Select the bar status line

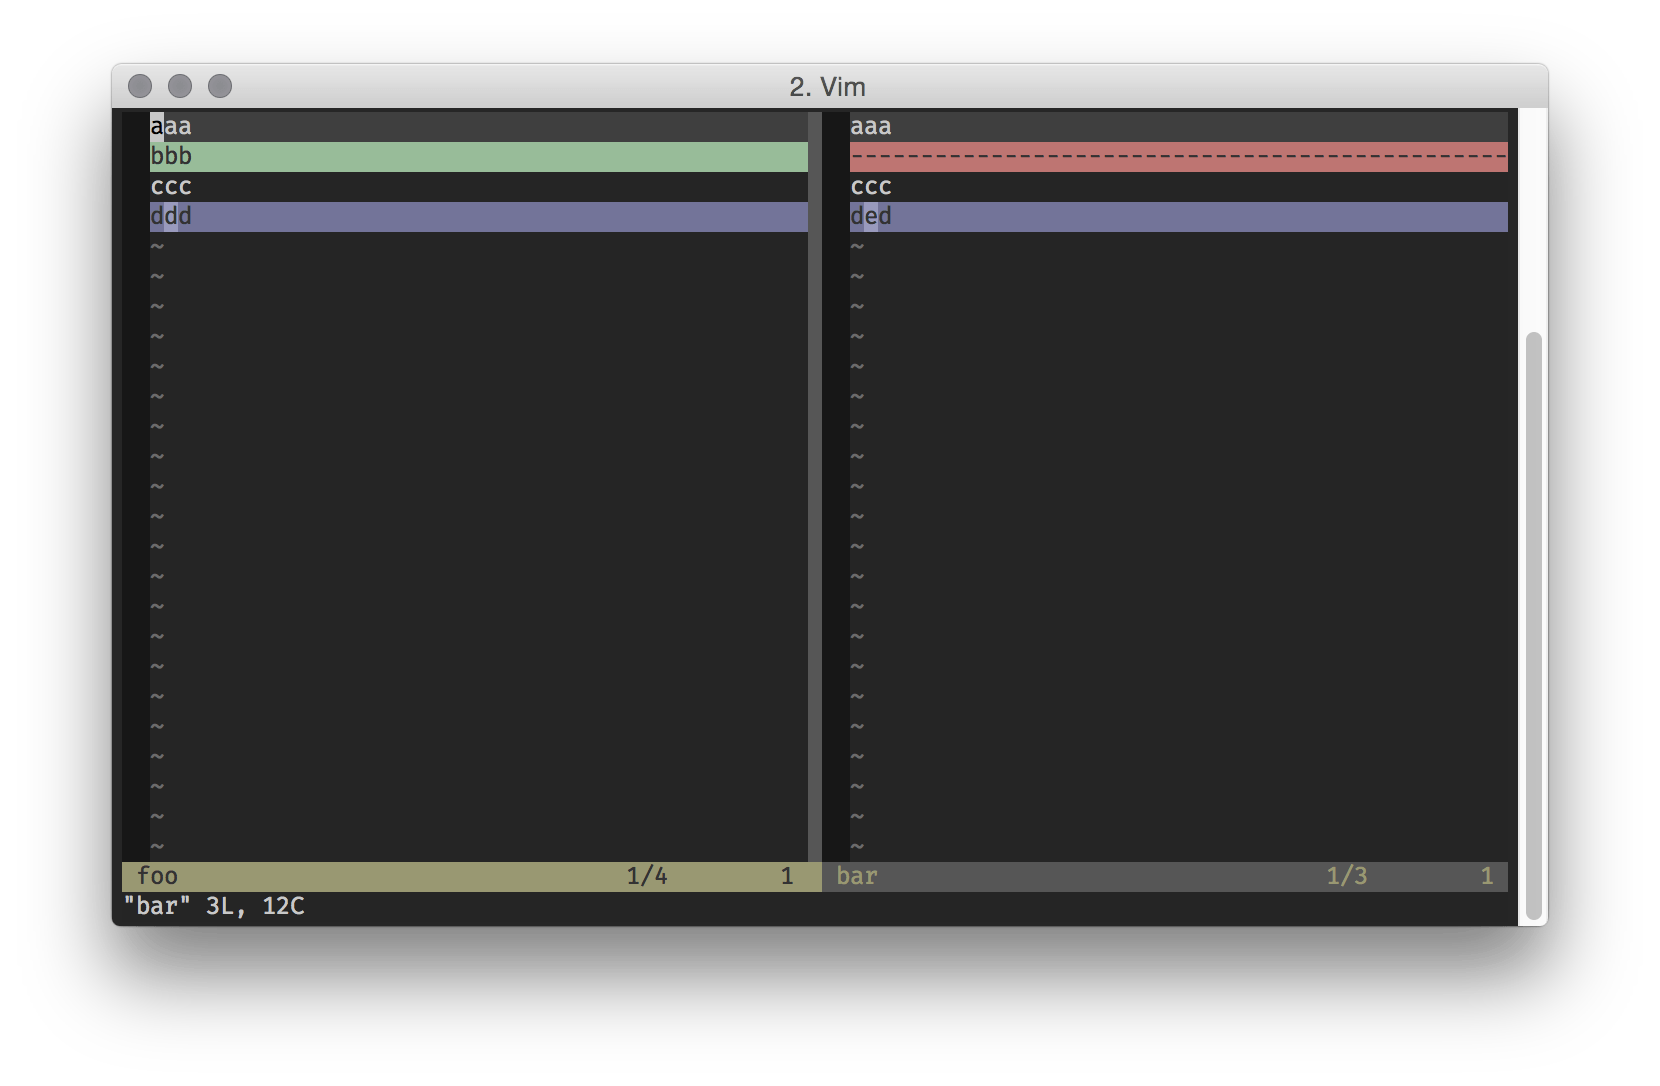pyautogui.click(x=1100, y=875)
